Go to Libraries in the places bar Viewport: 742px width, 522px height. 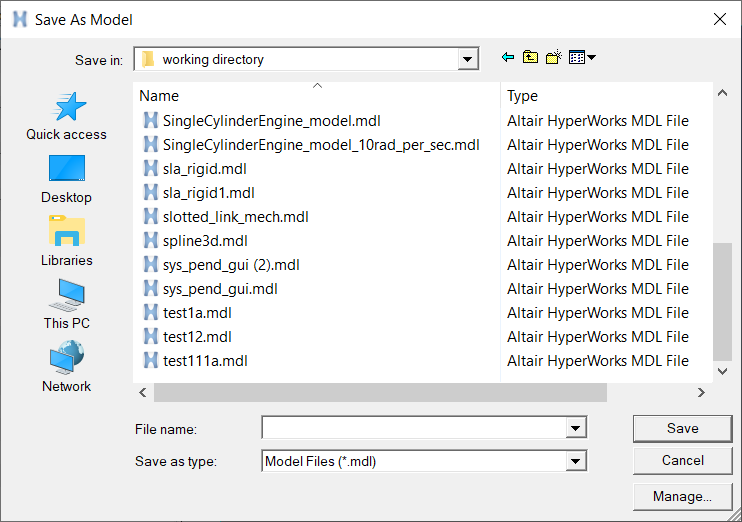click(66, 233)
